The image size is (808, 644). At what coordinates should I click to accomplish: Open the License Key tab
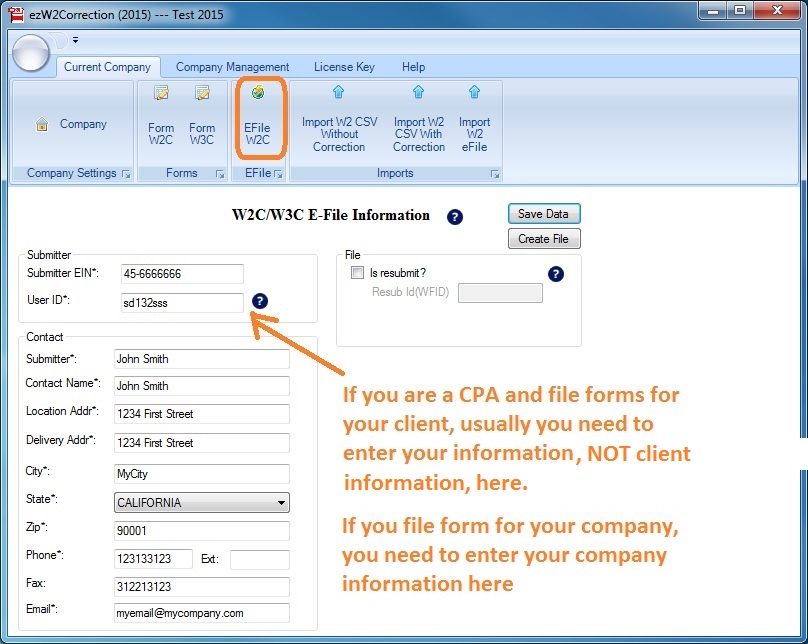344,67
